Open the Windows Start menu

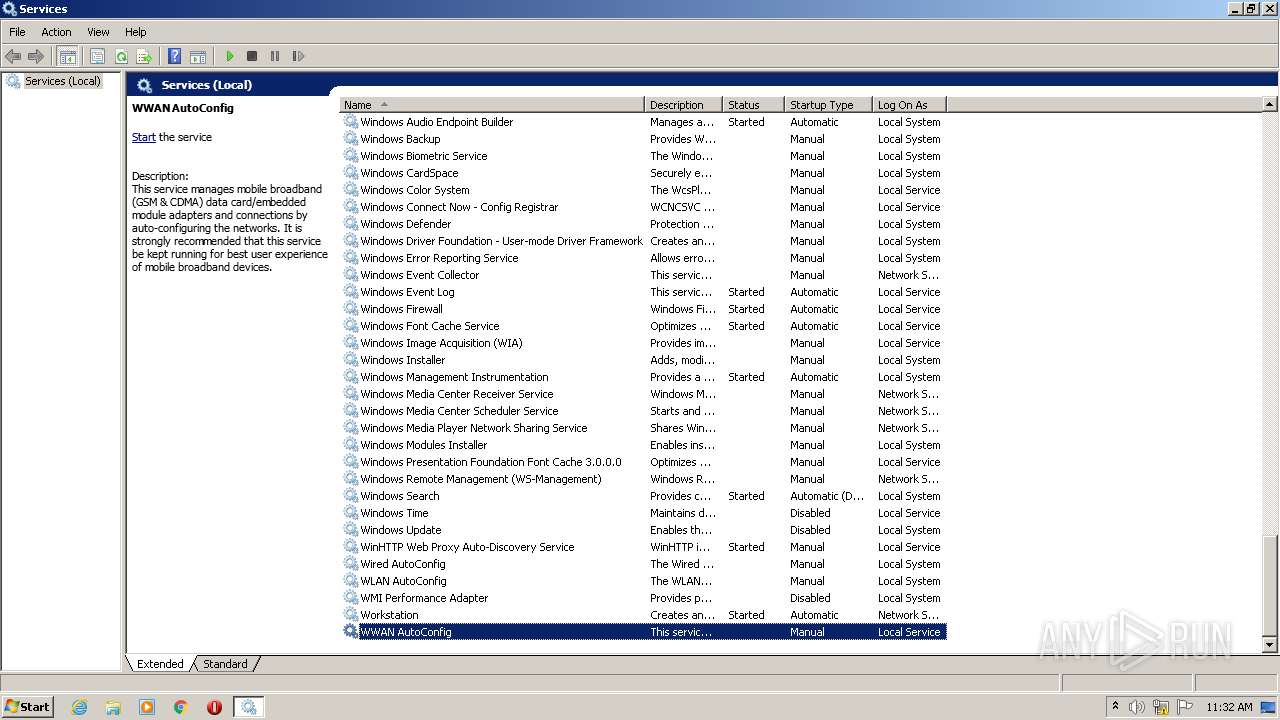[27, 706]
